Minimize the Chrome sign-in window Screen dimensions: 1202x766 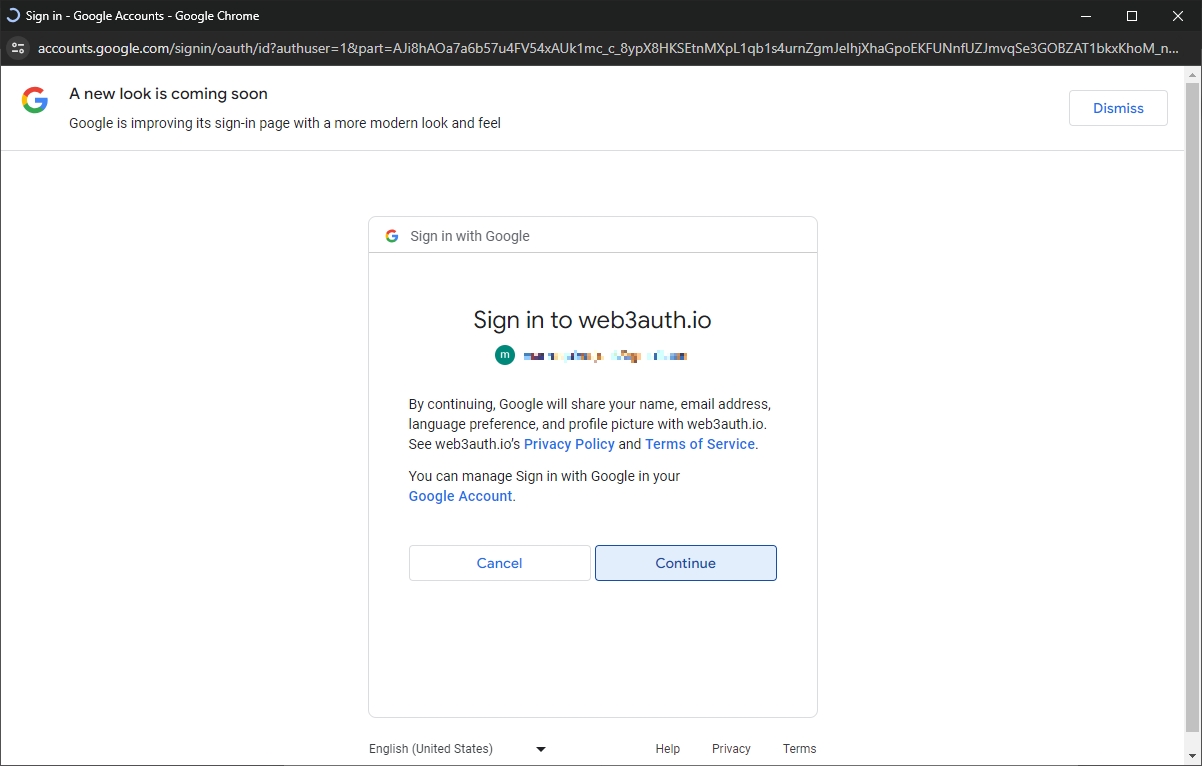coord(1086,16)
